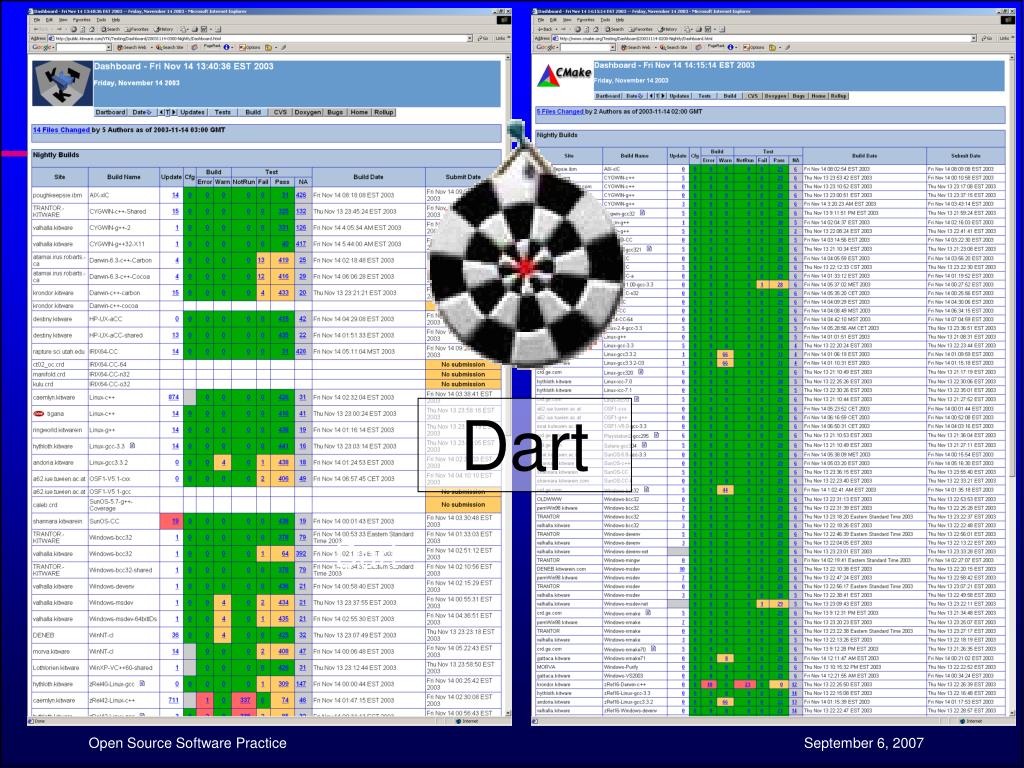Click CVS button in CMake dashboard nav

[753, 96]
